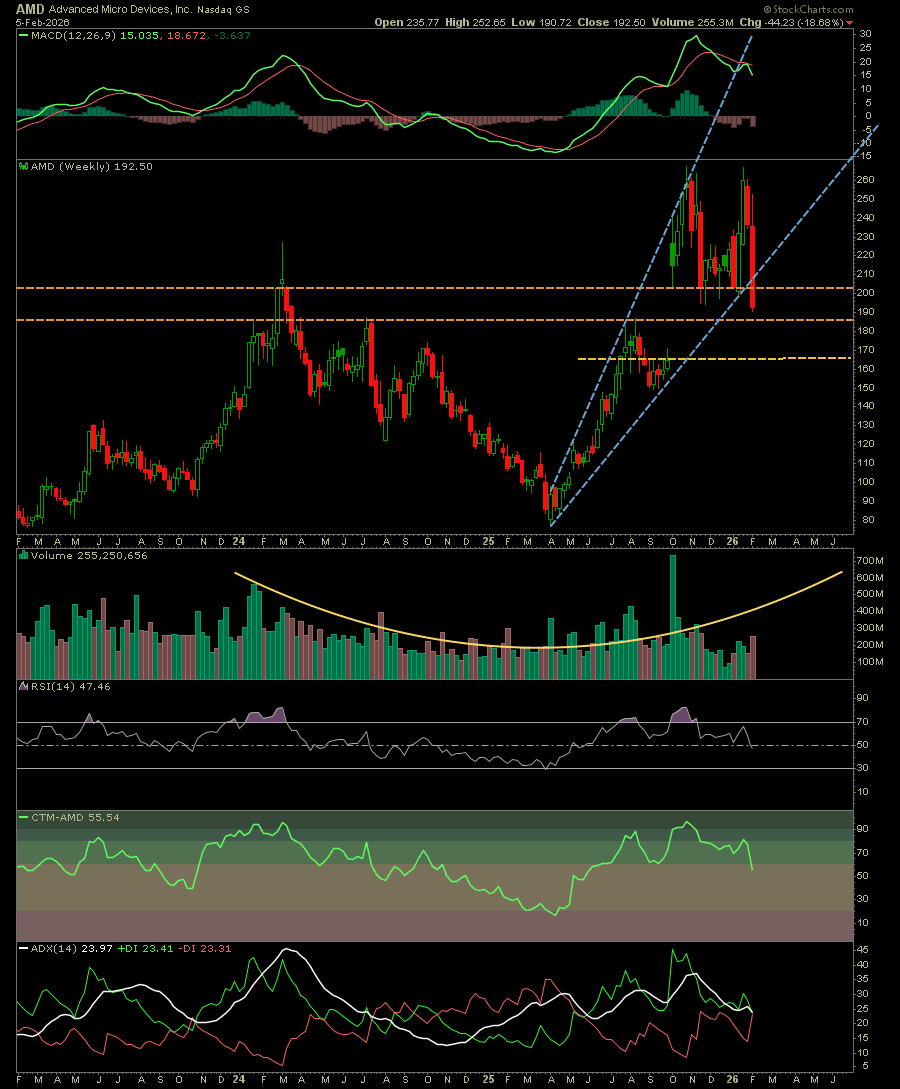The image size is (900, 1089).
Task: Click the Volume 255.3M header value
Action: click(692, 22)
